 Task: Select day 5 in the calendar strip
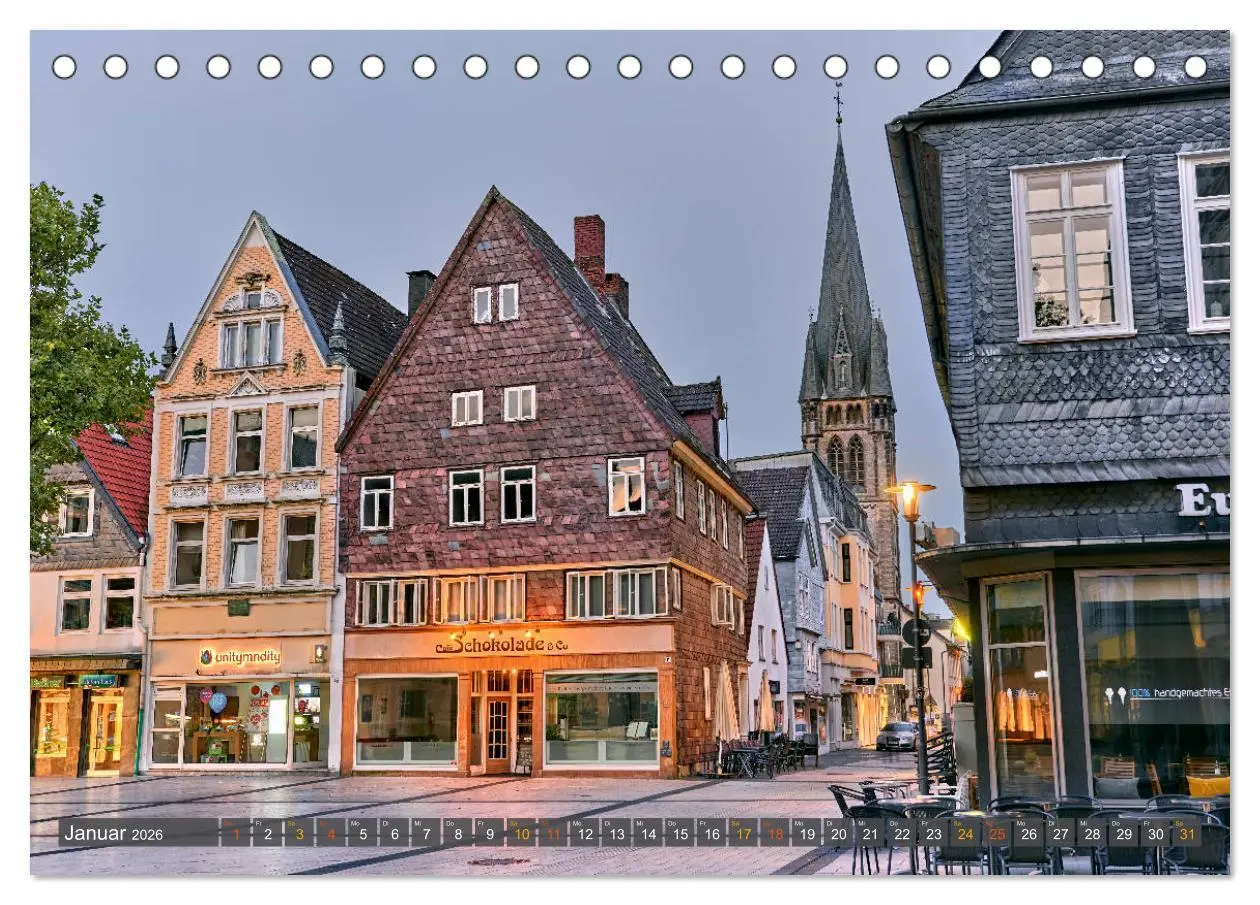(362, 833)
